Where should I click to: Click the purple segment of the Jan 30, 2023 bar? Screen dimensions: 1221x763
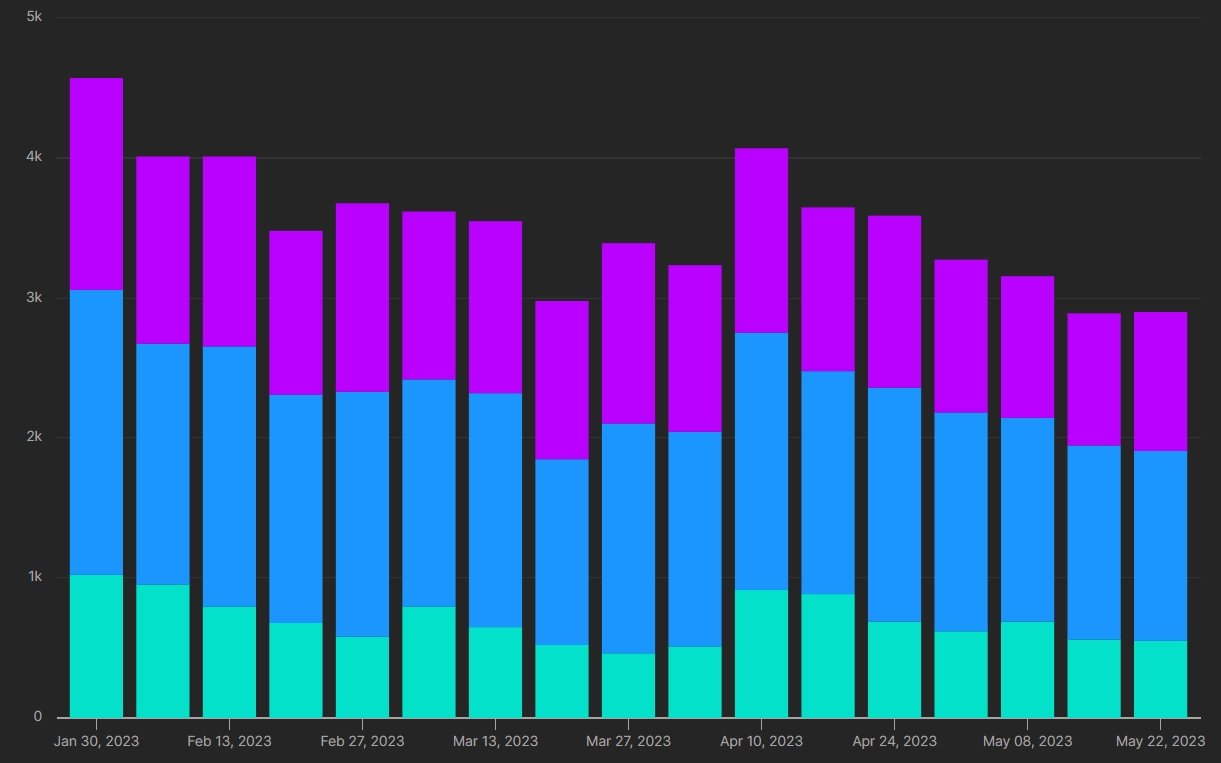click(x=96, y=184)
